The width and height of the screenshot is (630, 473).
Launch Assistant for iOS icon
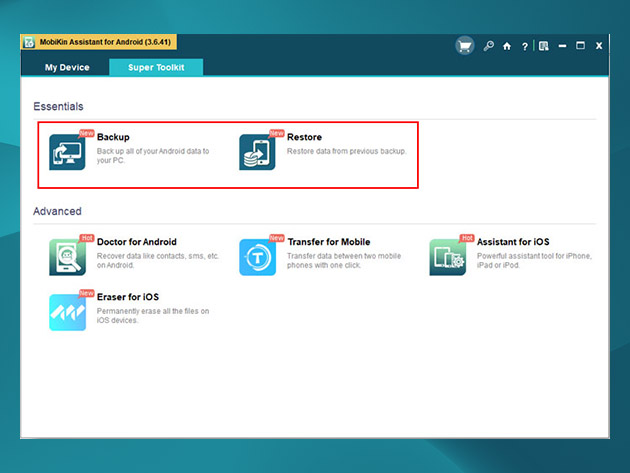click(447, 257)
